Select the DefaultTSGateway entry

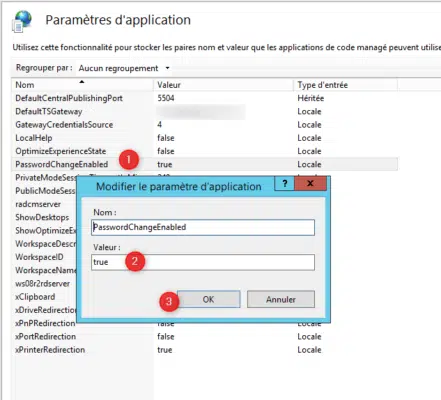[205, 111]
